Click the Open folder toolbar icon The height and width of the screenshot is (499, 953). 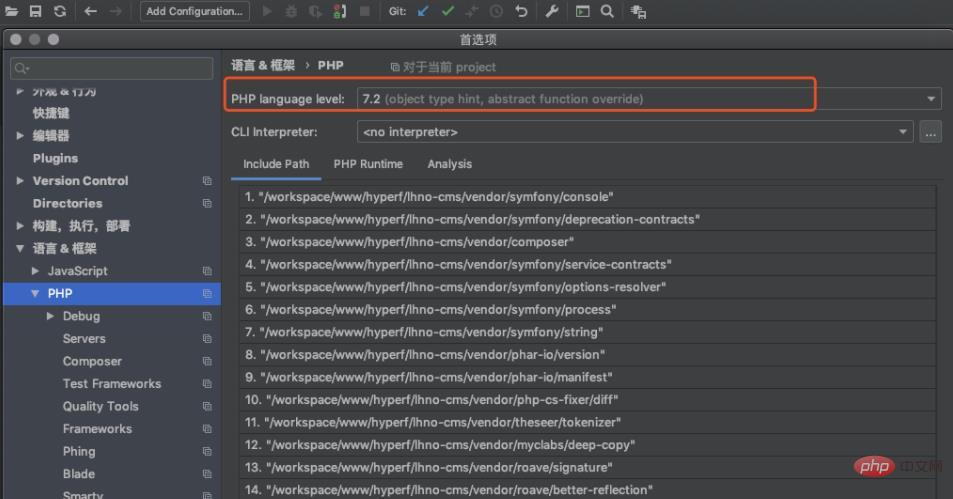pyautogui.click(x=12, y=11)
